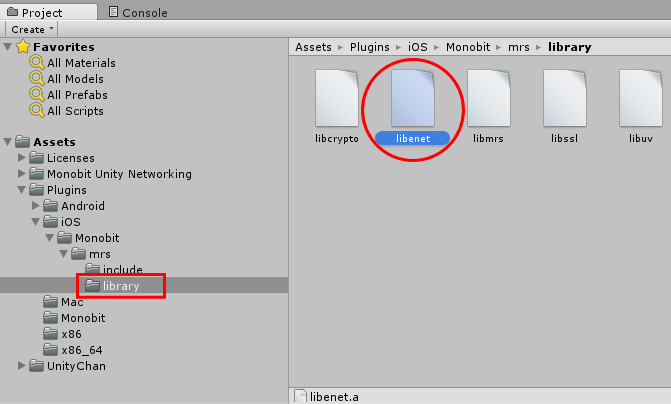Collapse the iOS folder arrow

[36, 222]
